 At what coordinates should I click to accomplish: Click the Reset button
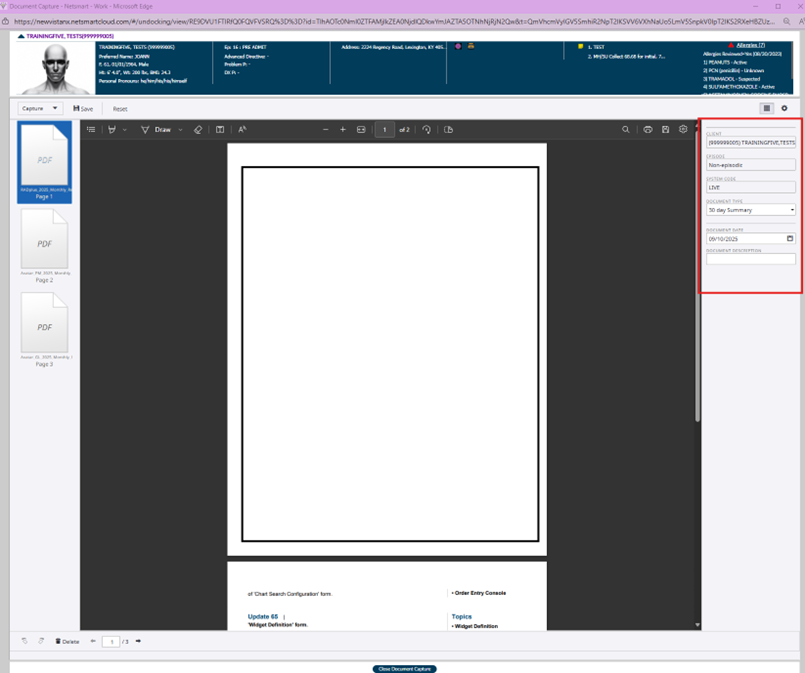(x=120, y=108)
